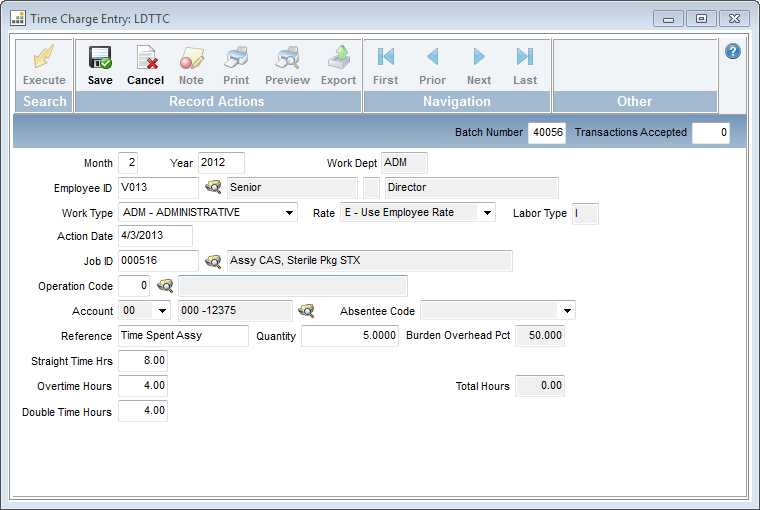Screen dimensions: 760x510
Task: Click the Reference field Time Spent Assy
Action: pos(183,335)
